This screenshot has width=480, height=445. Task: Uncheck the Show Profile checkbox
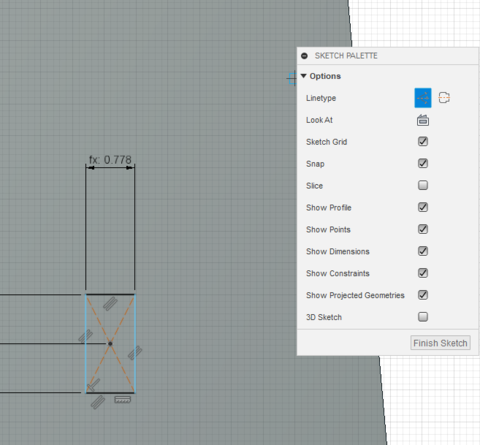pos(423,207)
